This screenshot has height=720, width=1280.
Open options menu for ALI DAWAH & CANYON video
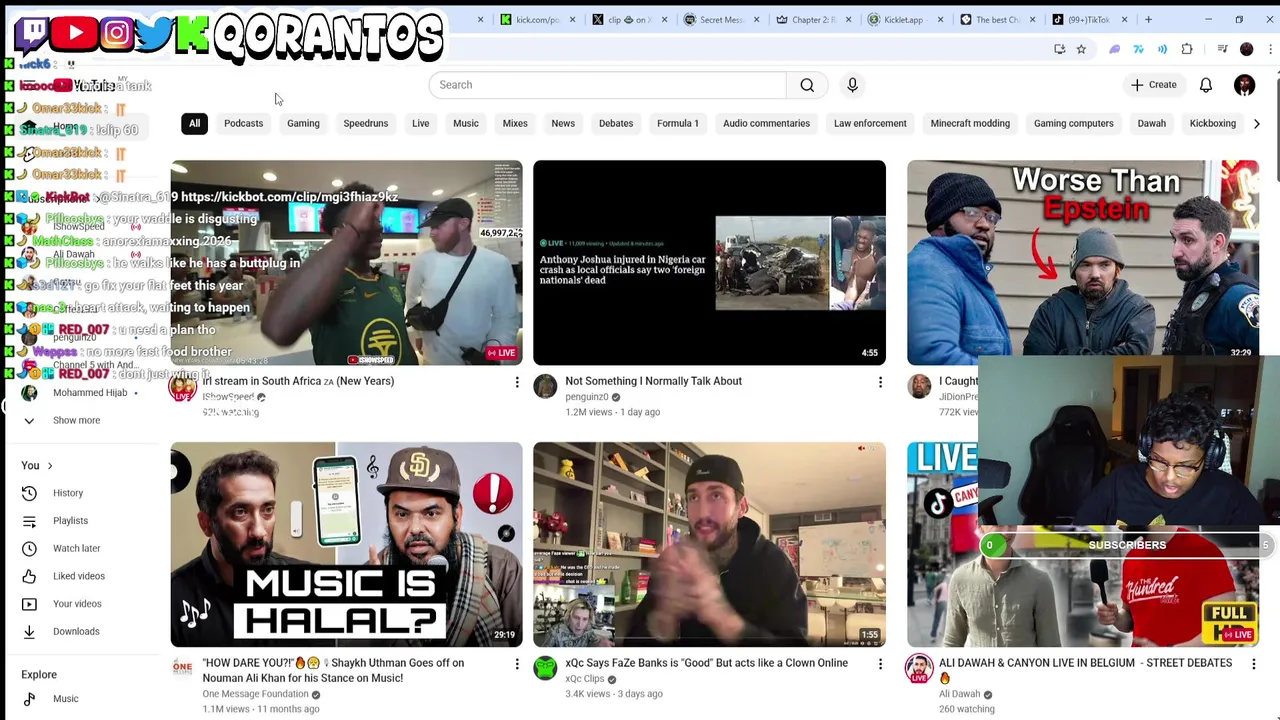click(1254, 664)
